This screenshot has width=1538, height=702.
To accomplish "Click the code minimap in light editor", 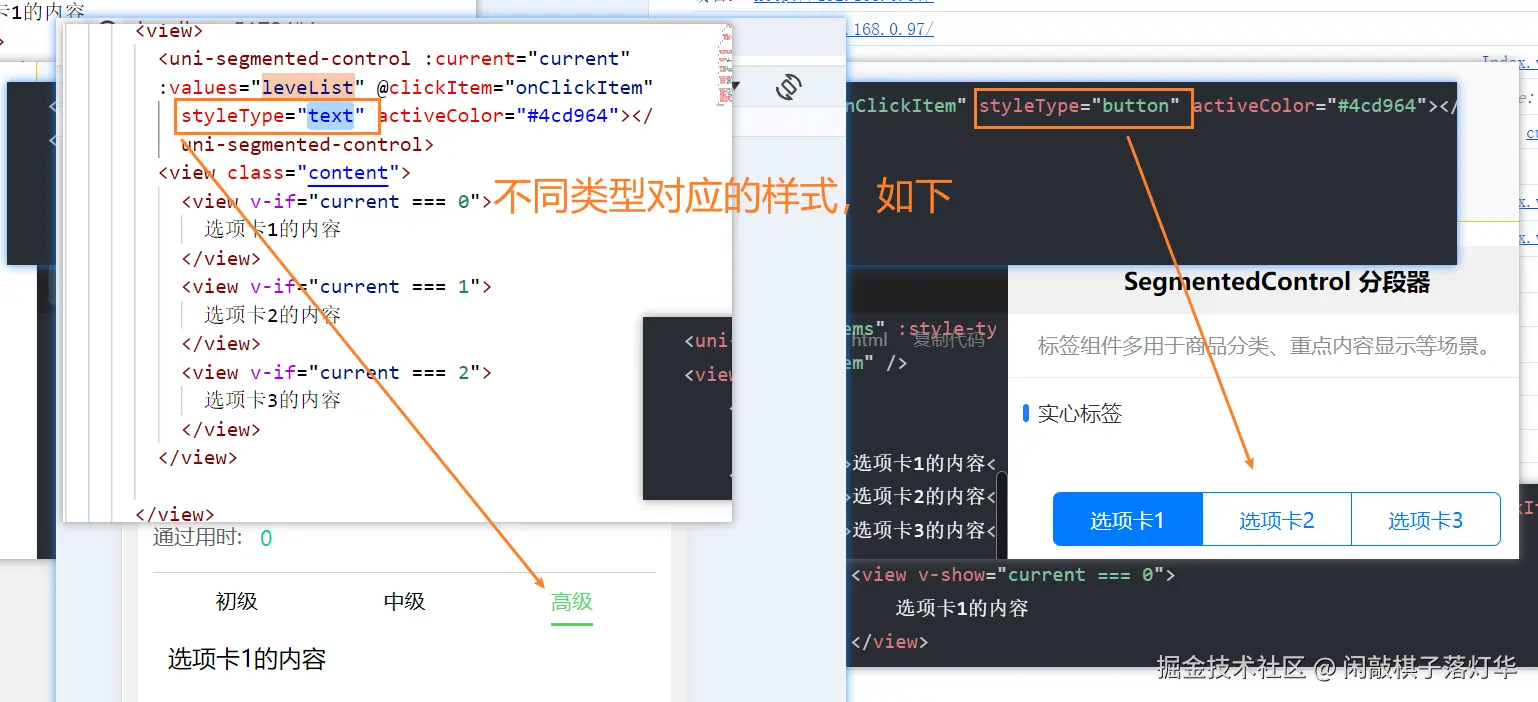I will [x=724, y=65].
